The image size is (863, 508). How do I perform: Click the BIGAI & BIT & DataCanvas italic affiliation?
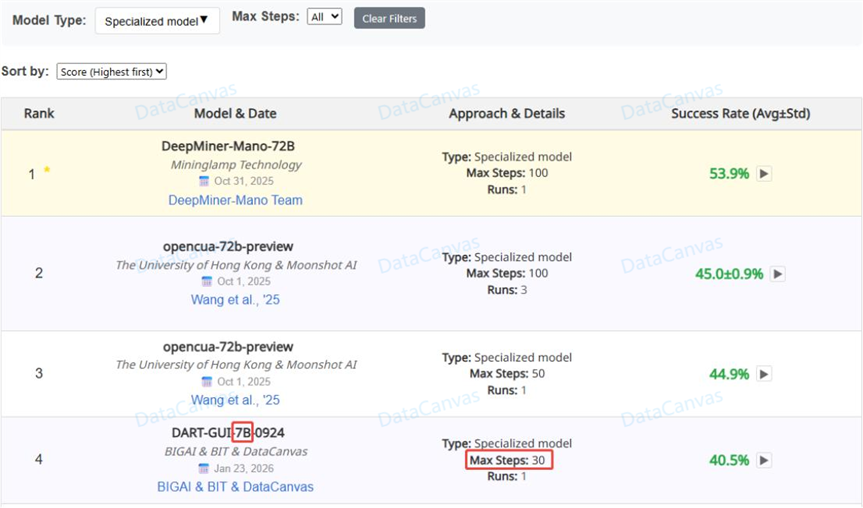click(236, 452)
